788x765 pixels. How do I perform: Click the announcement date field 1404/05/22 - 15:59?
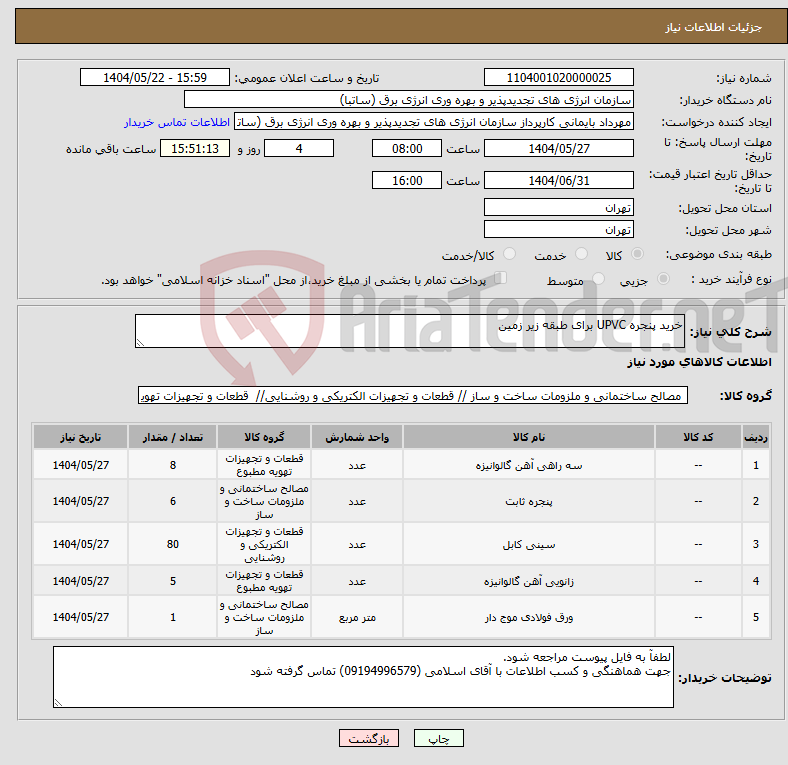click(155, 77)
